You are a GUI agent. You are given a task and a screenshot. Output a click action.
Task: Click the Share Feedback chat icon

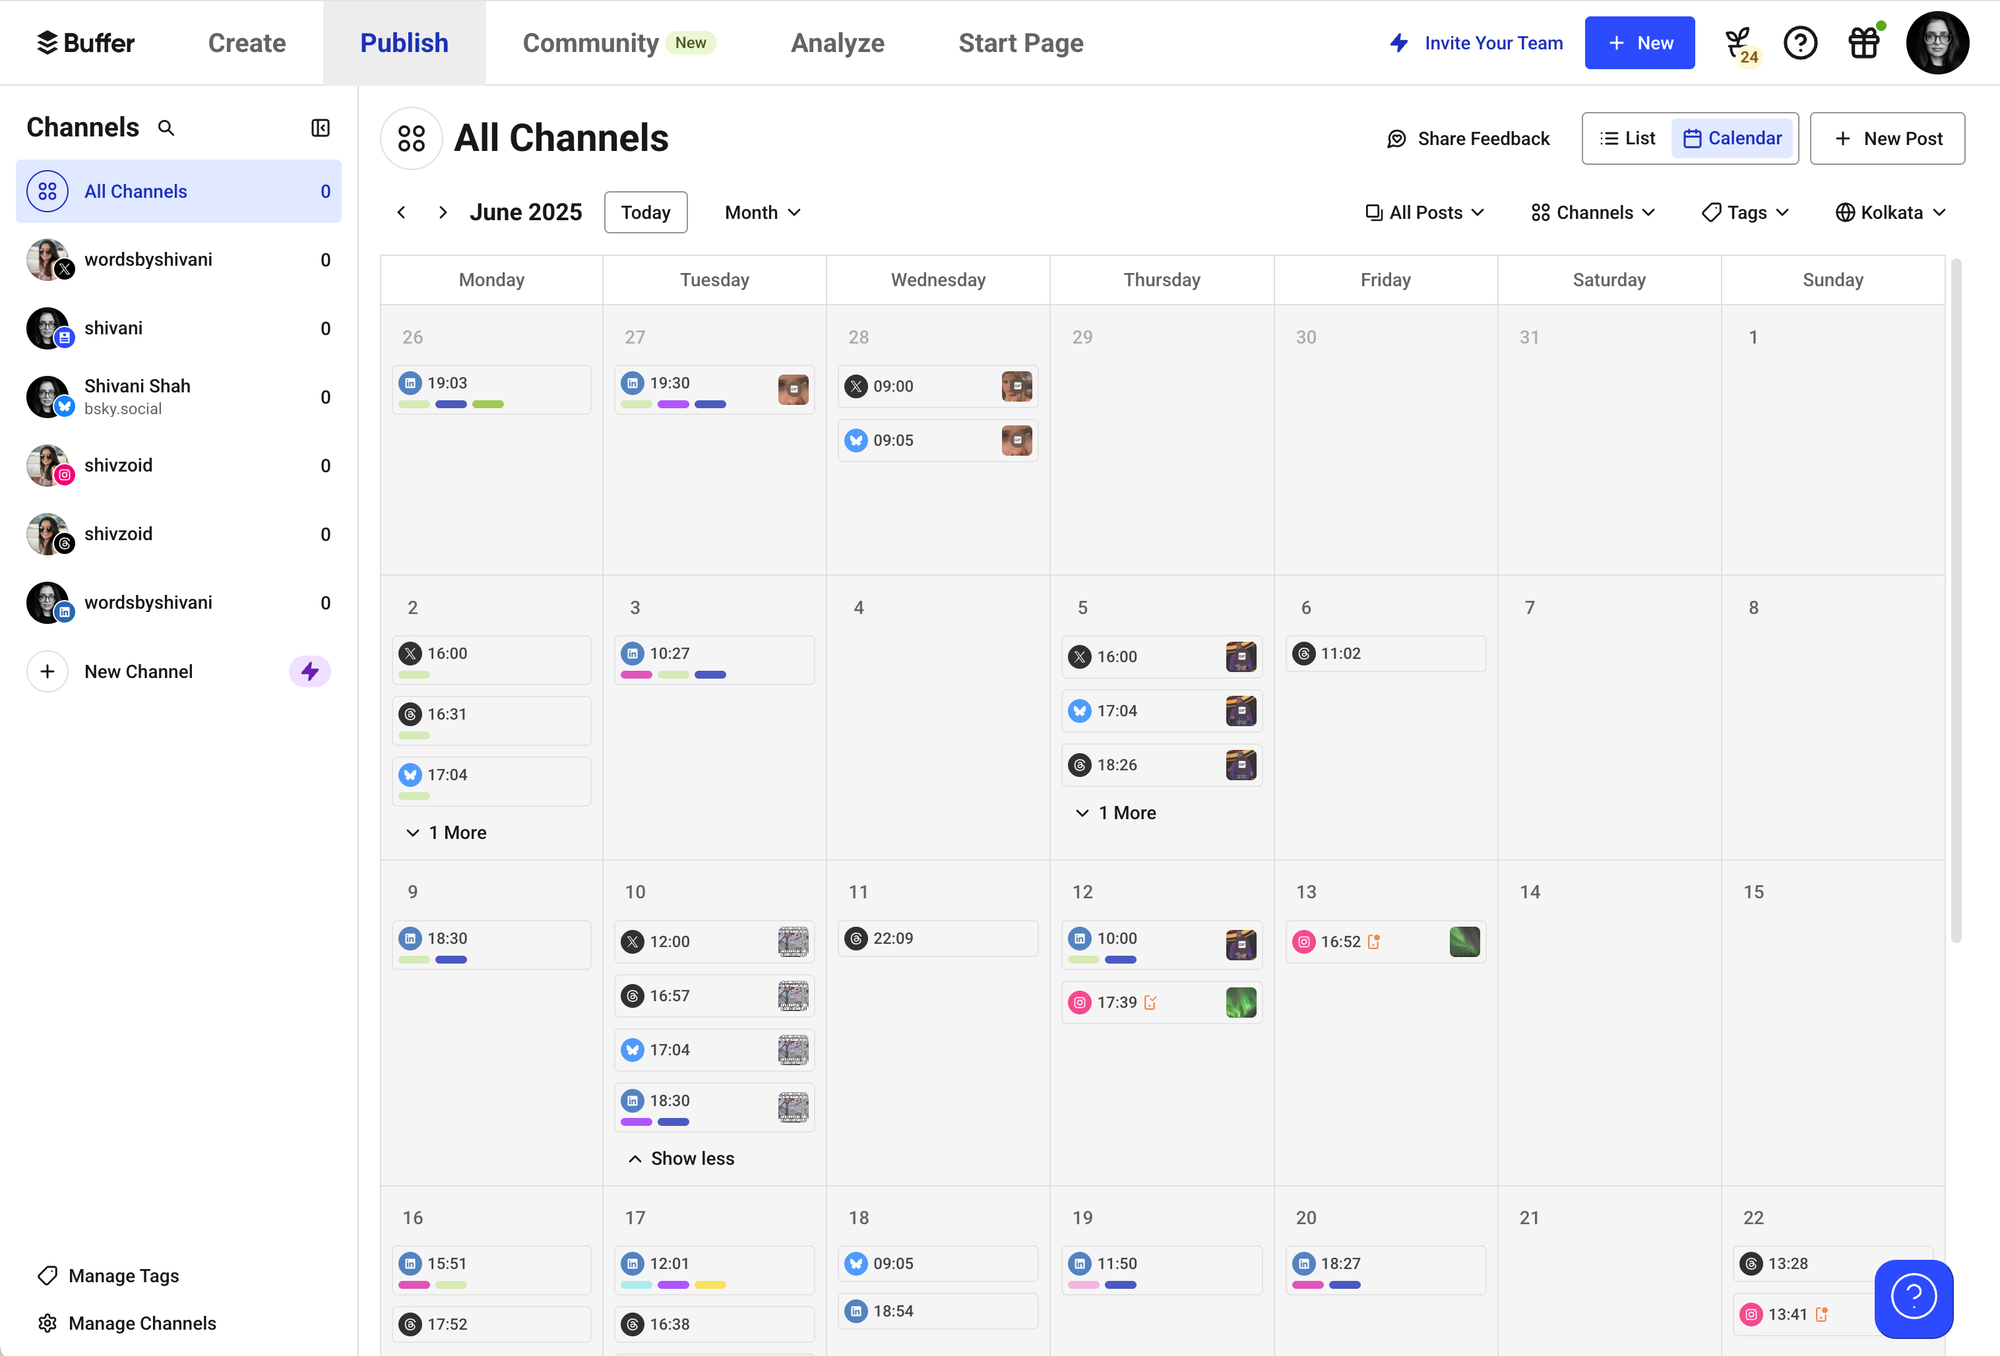point(1396,139)
